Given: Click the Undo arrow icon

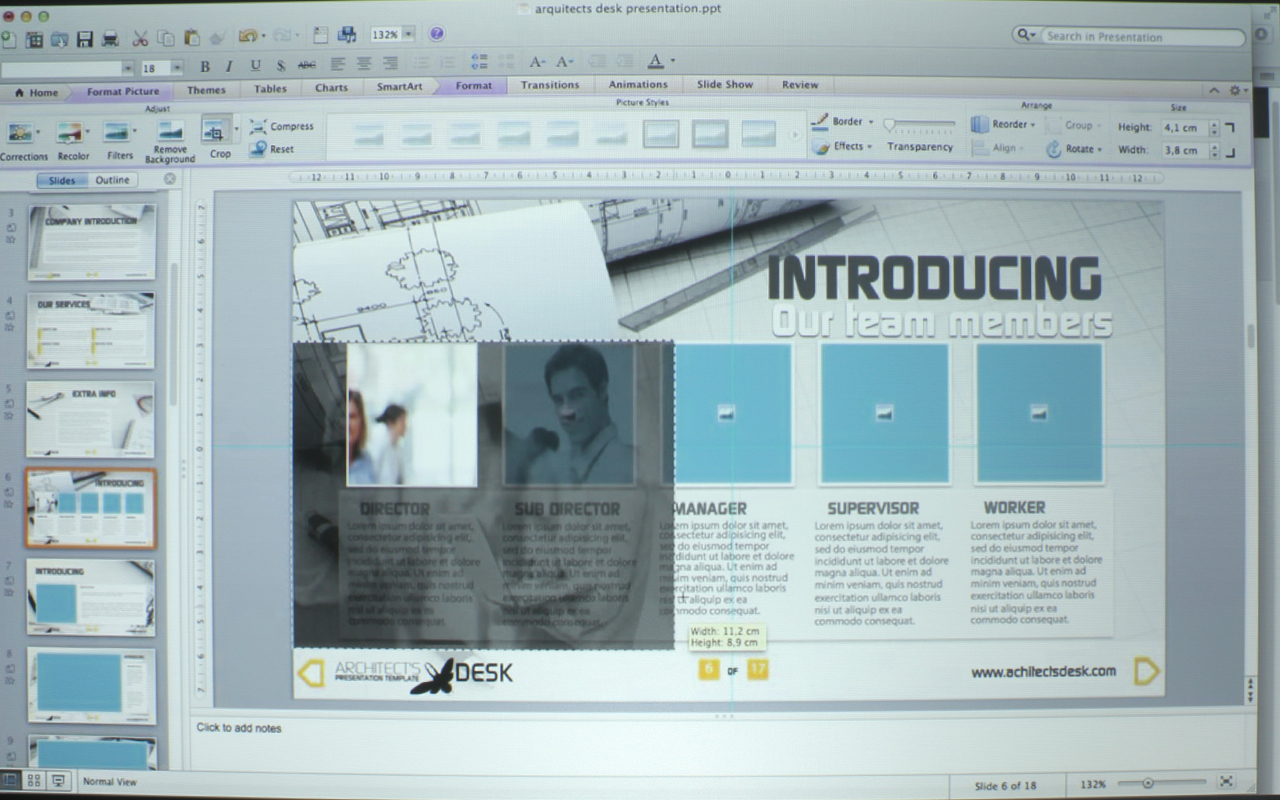Looking at the screenshot, I should click(x=247, y=36).
